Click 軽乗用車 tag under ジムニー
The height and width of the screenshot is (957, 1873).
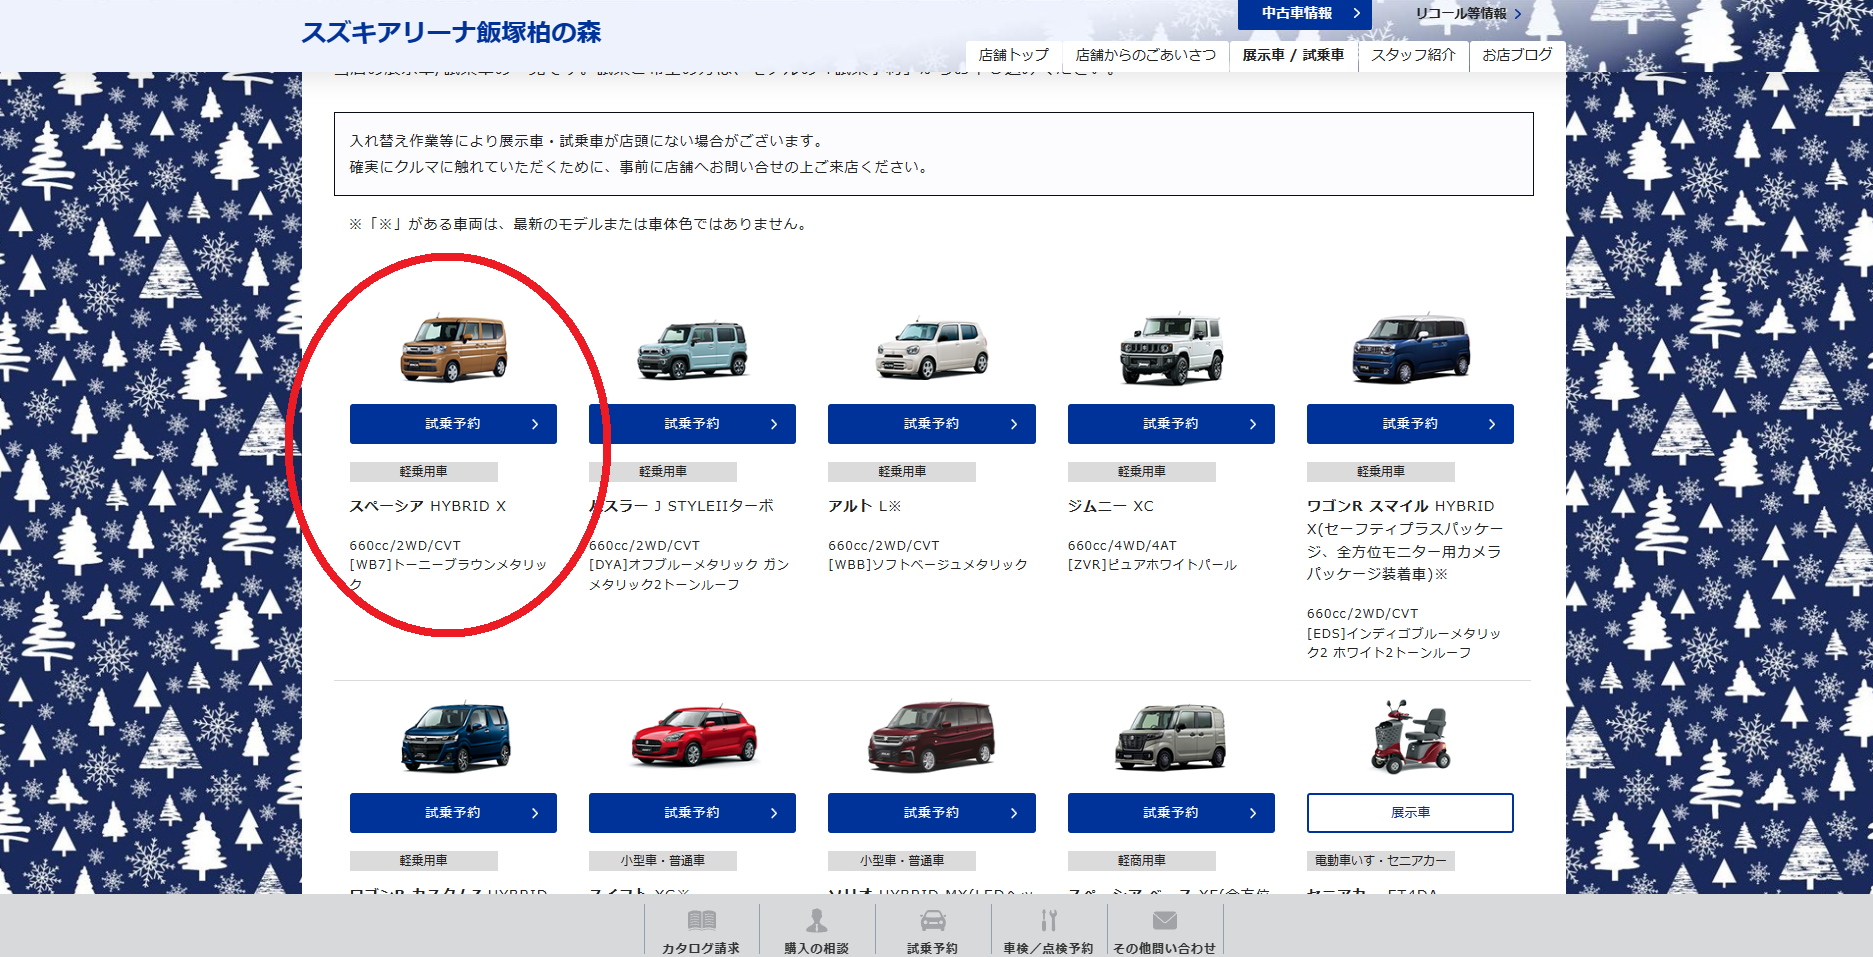pyautogui.click(x=1142, y=472)
